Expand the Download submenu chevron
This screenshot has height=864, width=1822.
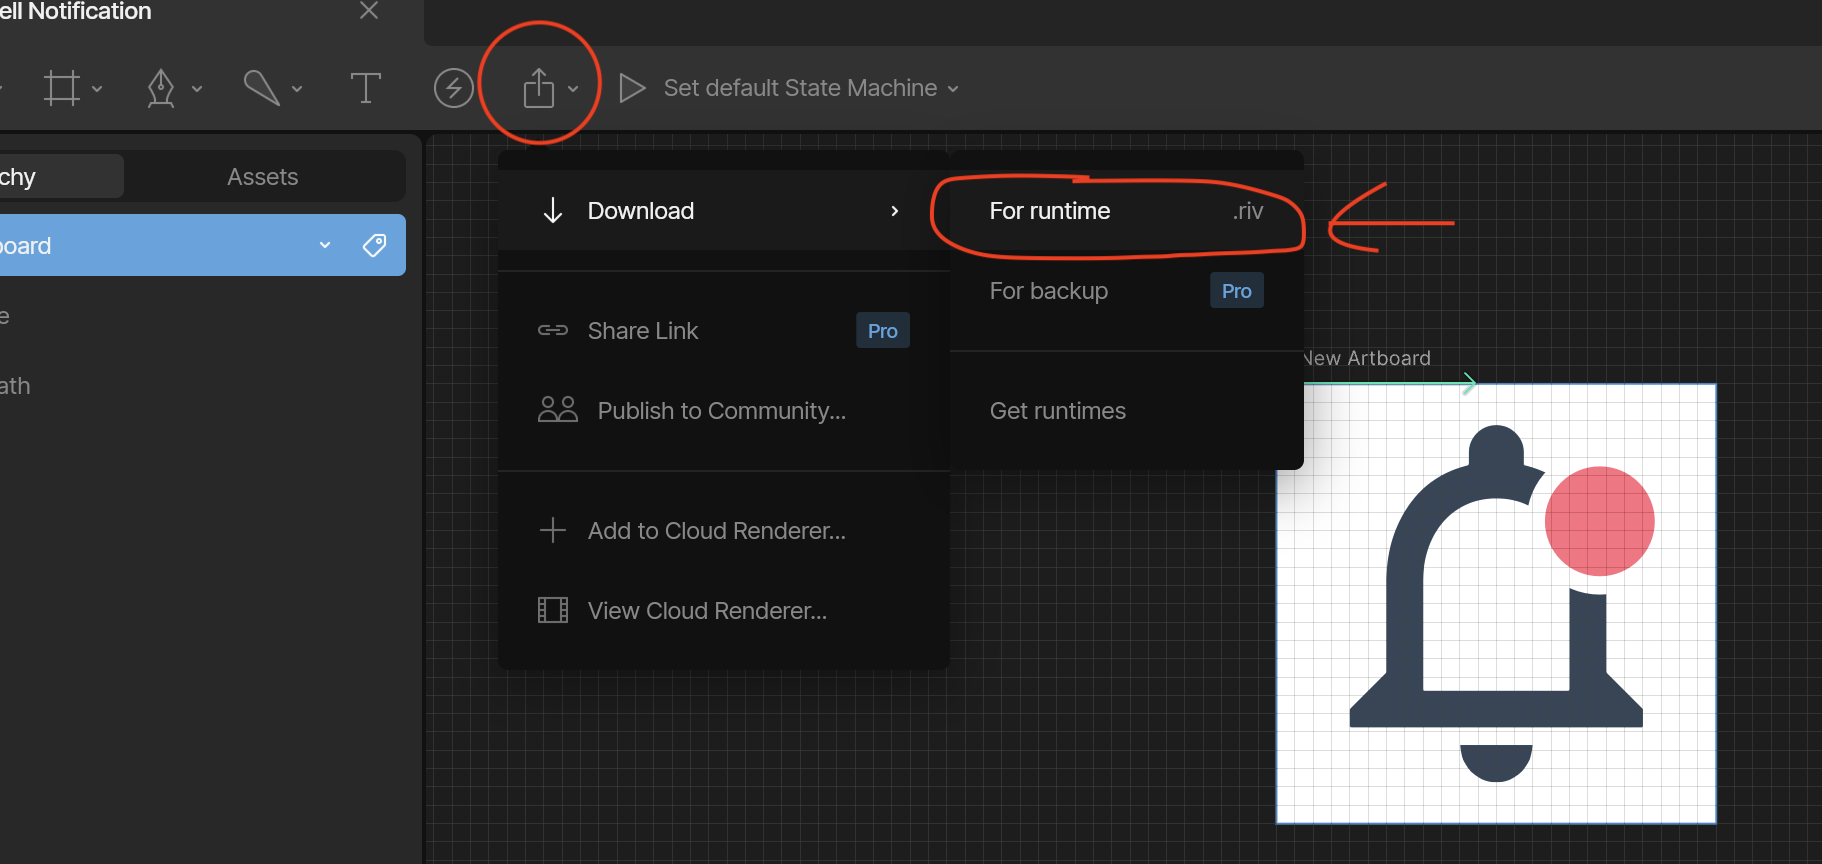895,211
